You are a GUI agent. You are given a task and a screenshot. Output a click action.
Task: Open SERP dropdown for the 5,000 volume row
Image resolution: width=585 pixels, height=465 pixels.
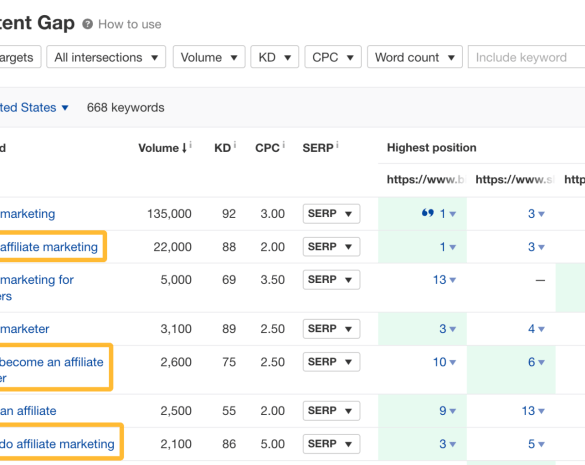coord(331,280)
